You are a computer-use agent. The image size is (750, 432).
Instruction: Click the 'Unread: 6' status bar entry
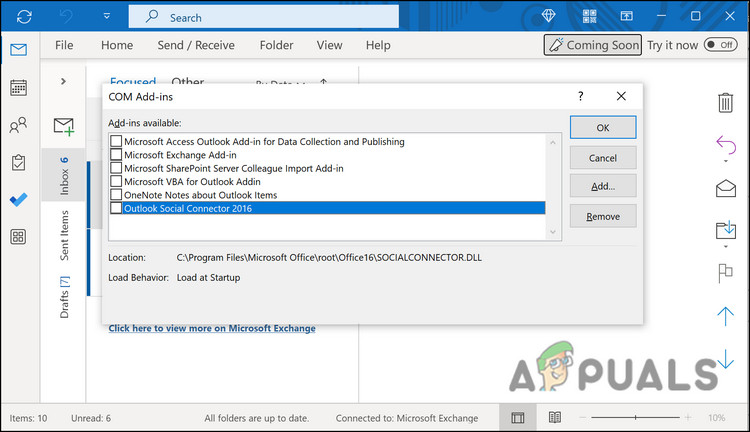(x=91, y=418)
